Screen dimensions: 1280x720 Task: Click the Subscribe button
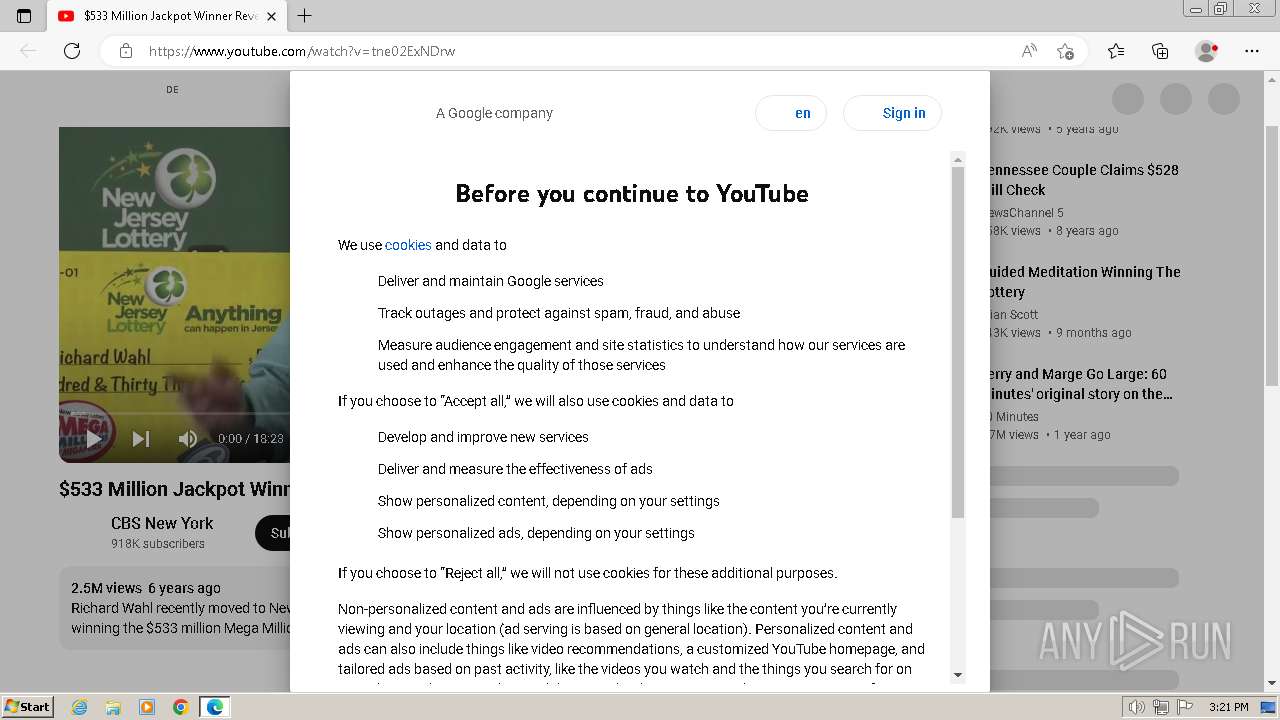click(x=273, y=533)
